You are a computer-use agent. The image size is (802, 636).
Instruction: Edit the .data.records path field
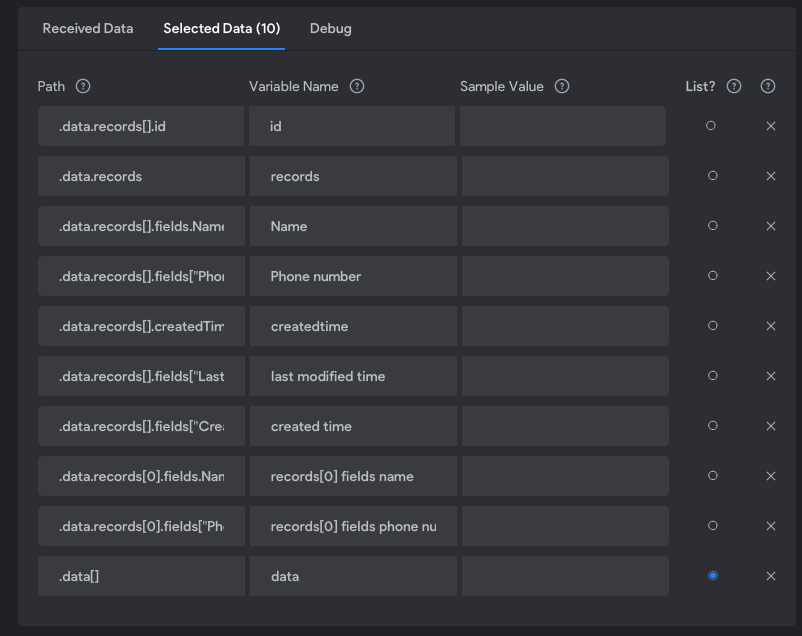click(x=141, y=176)
